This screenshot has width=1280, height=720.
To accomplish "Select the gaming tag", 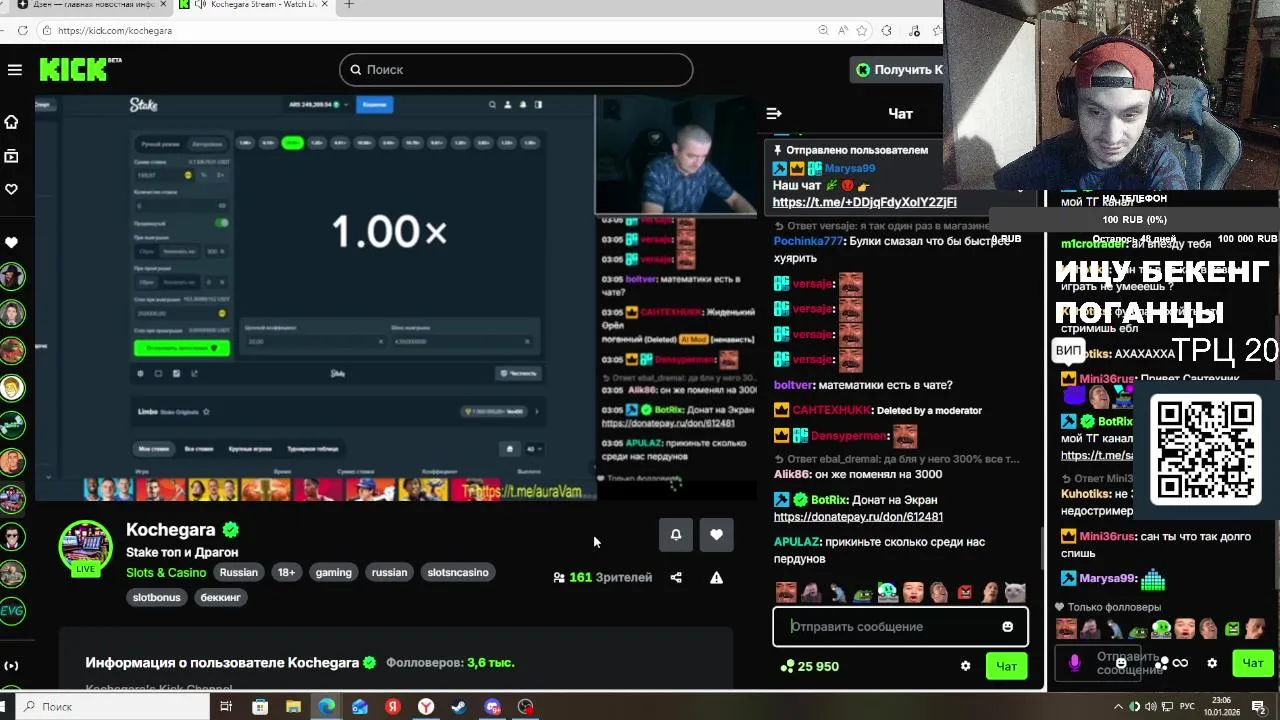I will coord(333,572).
